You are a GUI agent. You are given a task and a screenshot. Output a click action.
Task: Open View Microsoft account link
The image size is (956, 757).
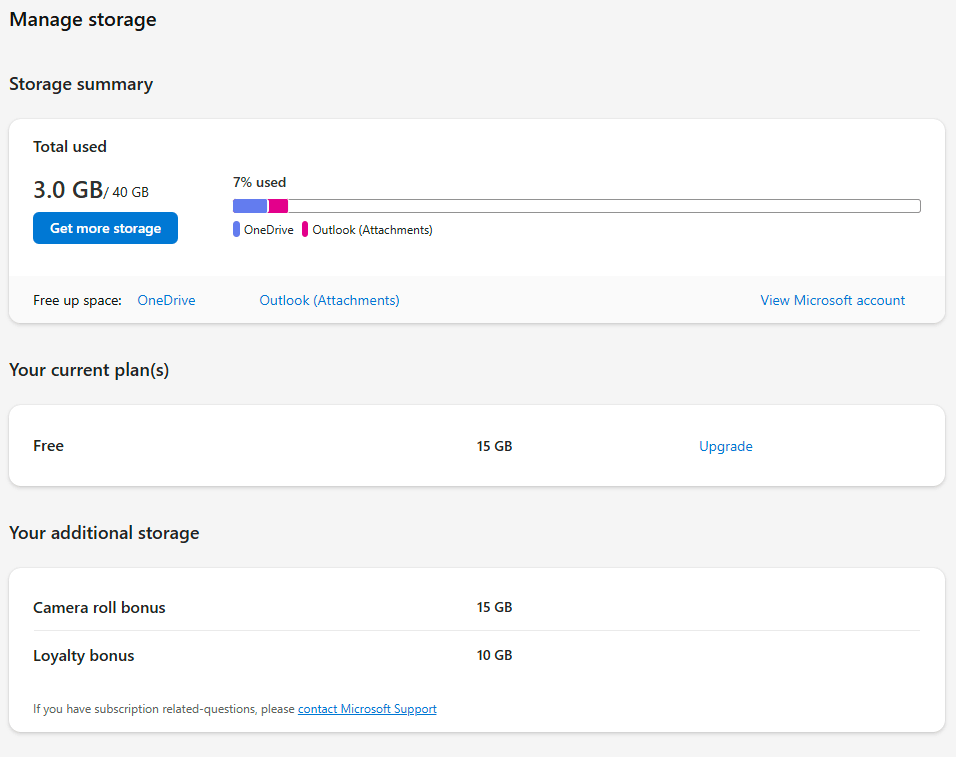[x=832, y=300]
